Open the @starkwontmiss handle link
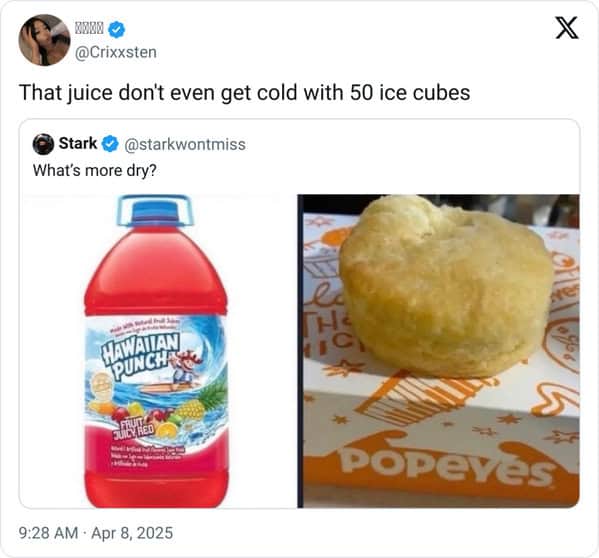 tap(185, 144)
